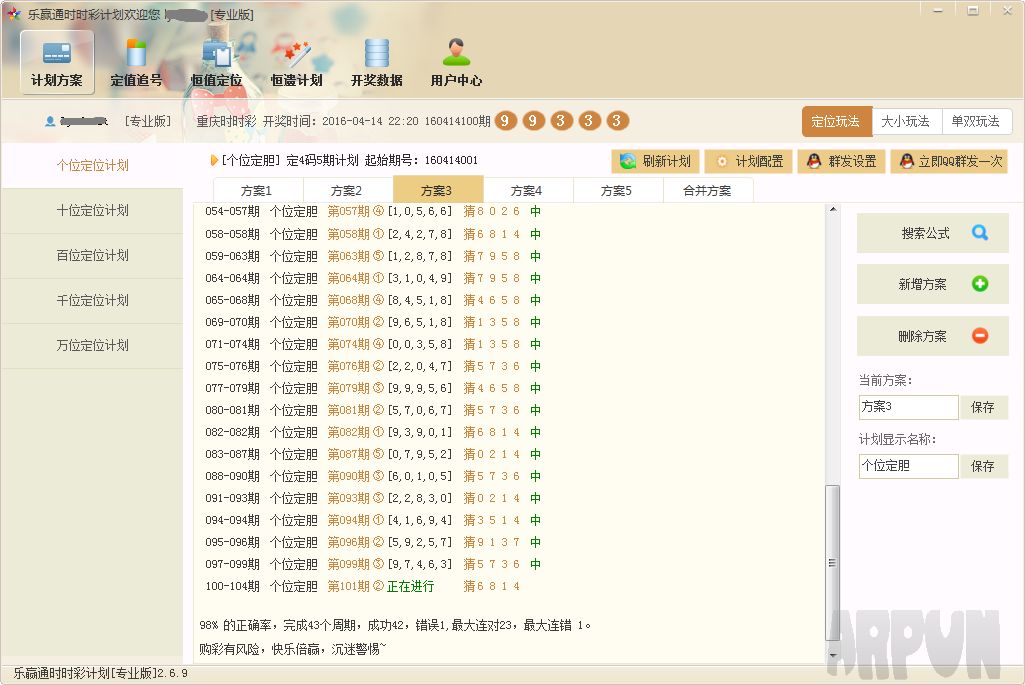Click the gear icon on 计划配置
Screen dimensions: 1025x685
pos(722,161)
